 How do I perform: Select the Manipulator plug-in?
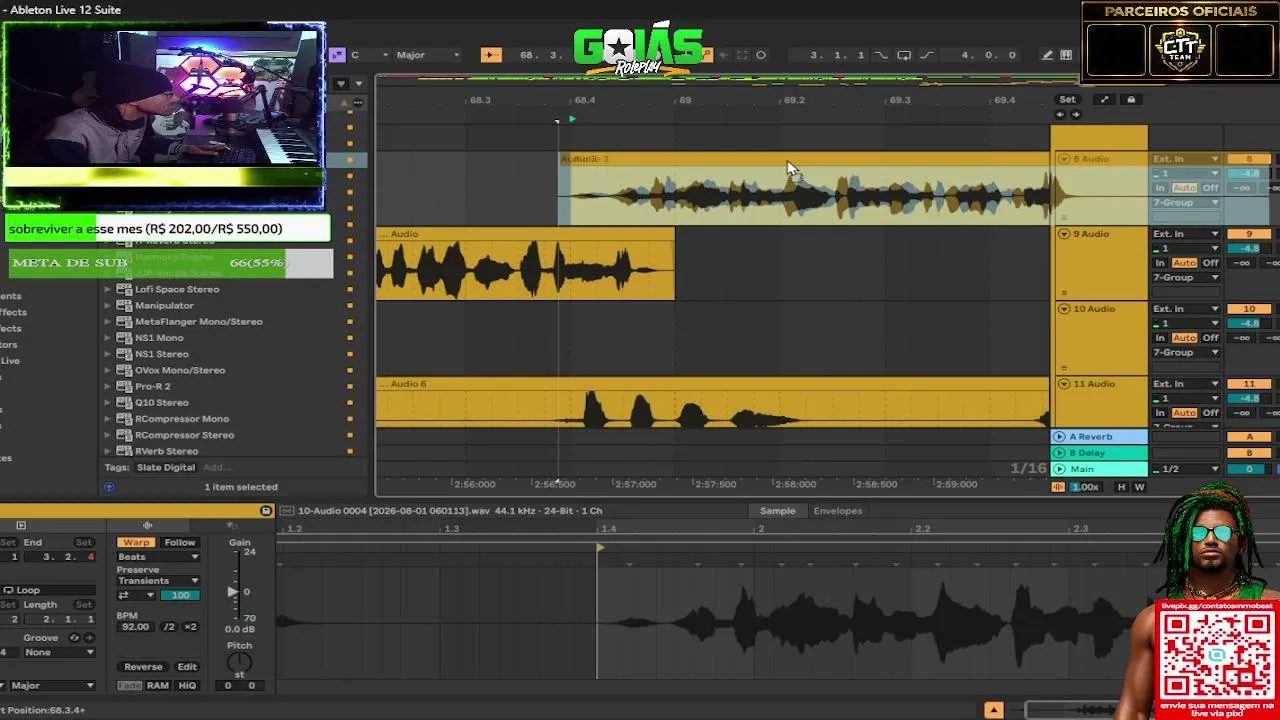pos(164,305)
